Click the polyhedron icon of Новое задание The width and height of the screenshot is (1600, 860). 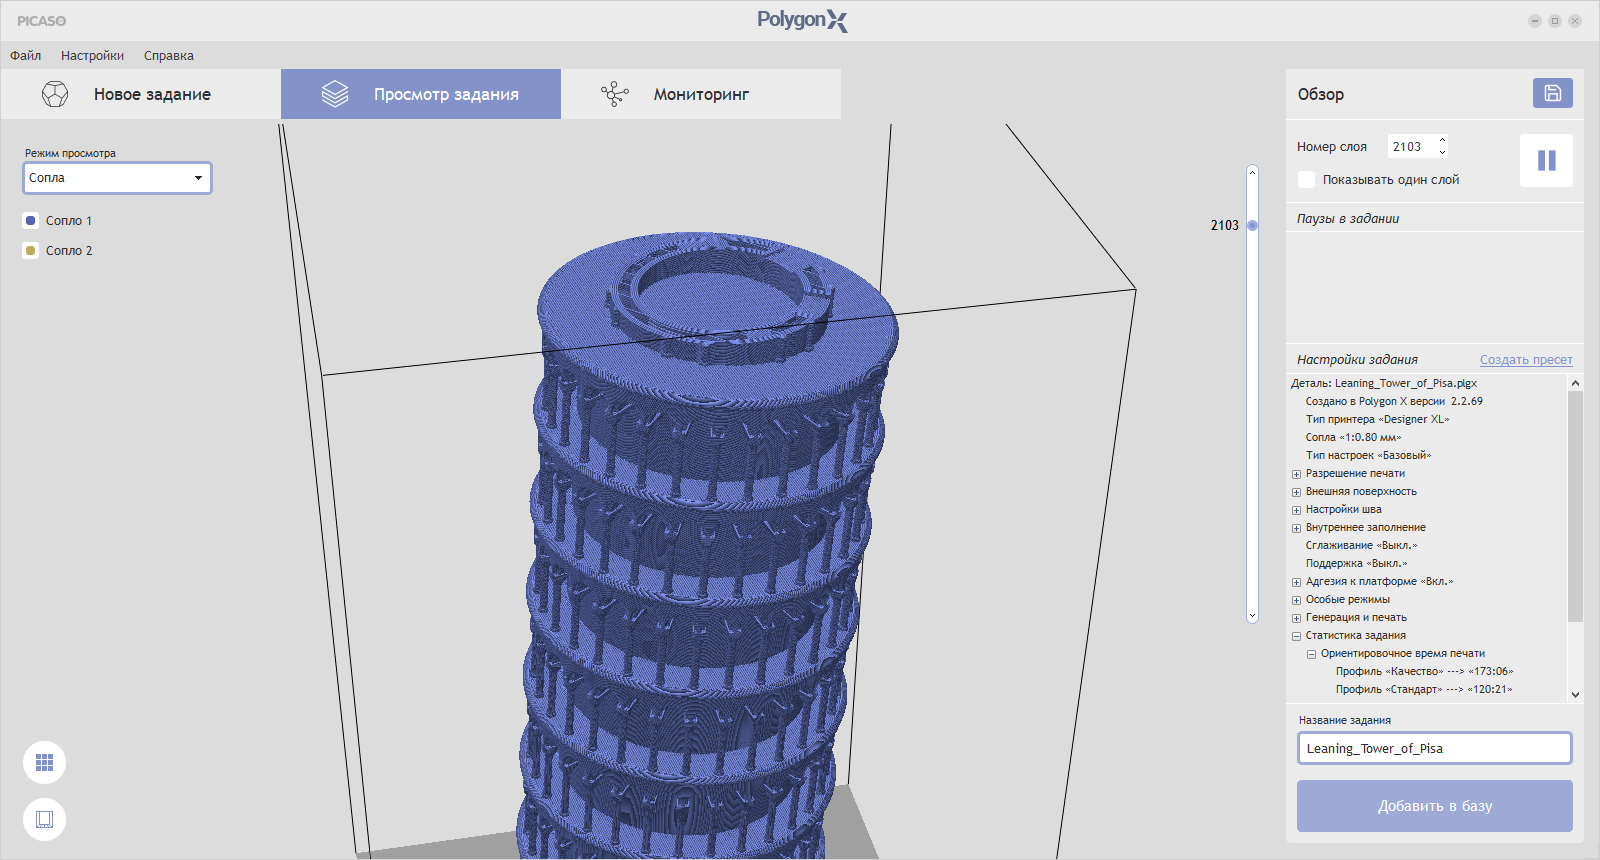55,94
